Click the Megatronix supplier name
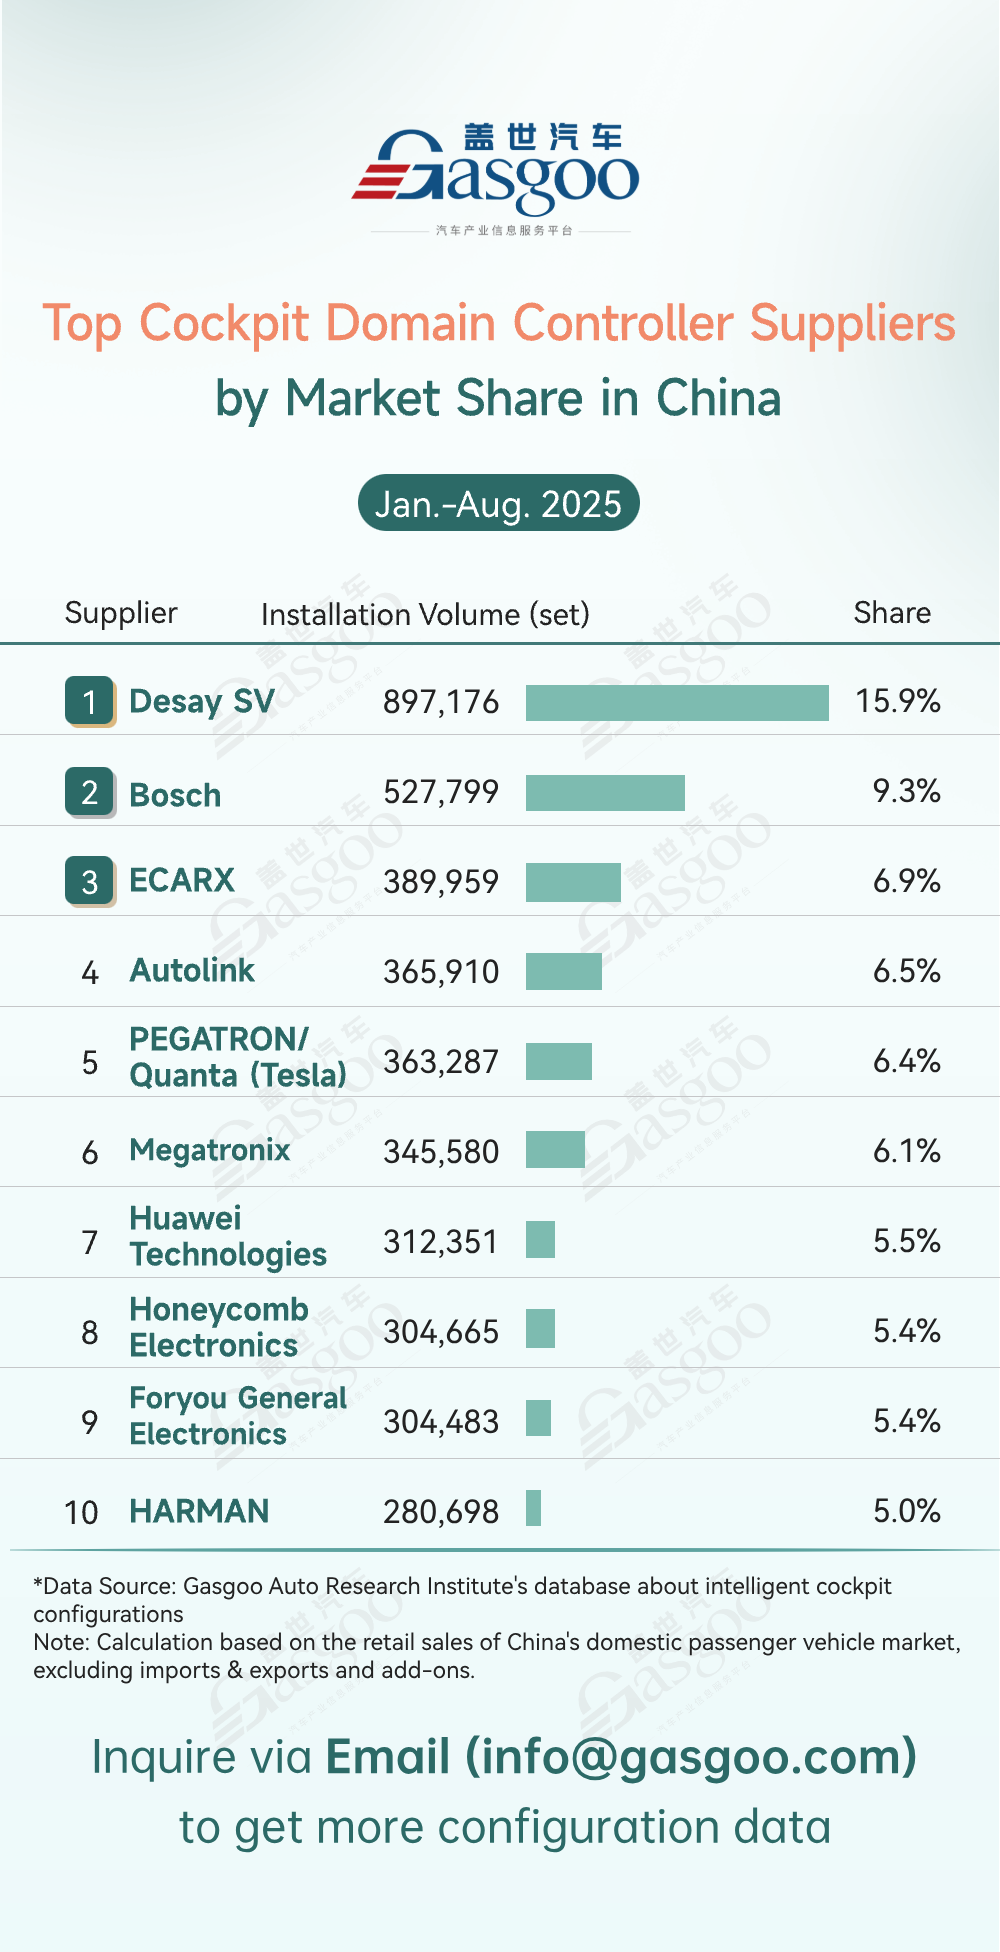Screen dimensions: 1000x1952 (210, 1150)
